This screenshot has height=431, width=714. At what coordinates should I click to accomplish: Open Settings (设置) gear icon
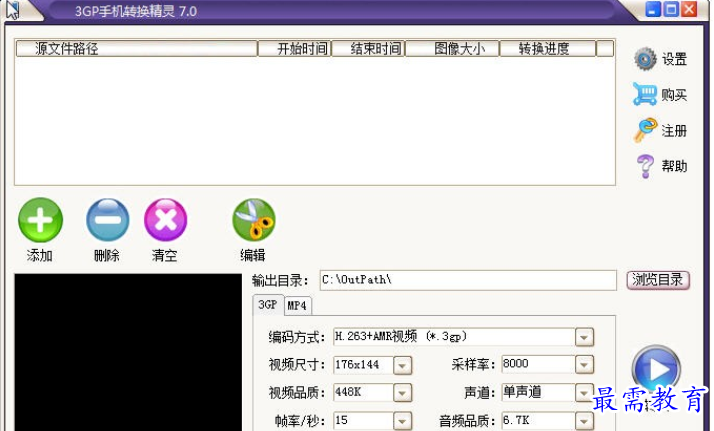[x=645, y=59]
